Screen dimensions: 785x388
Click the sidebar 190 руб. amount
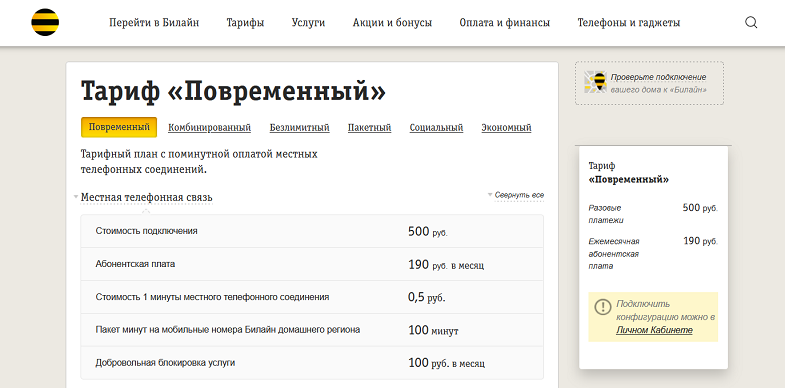point(700,241)
